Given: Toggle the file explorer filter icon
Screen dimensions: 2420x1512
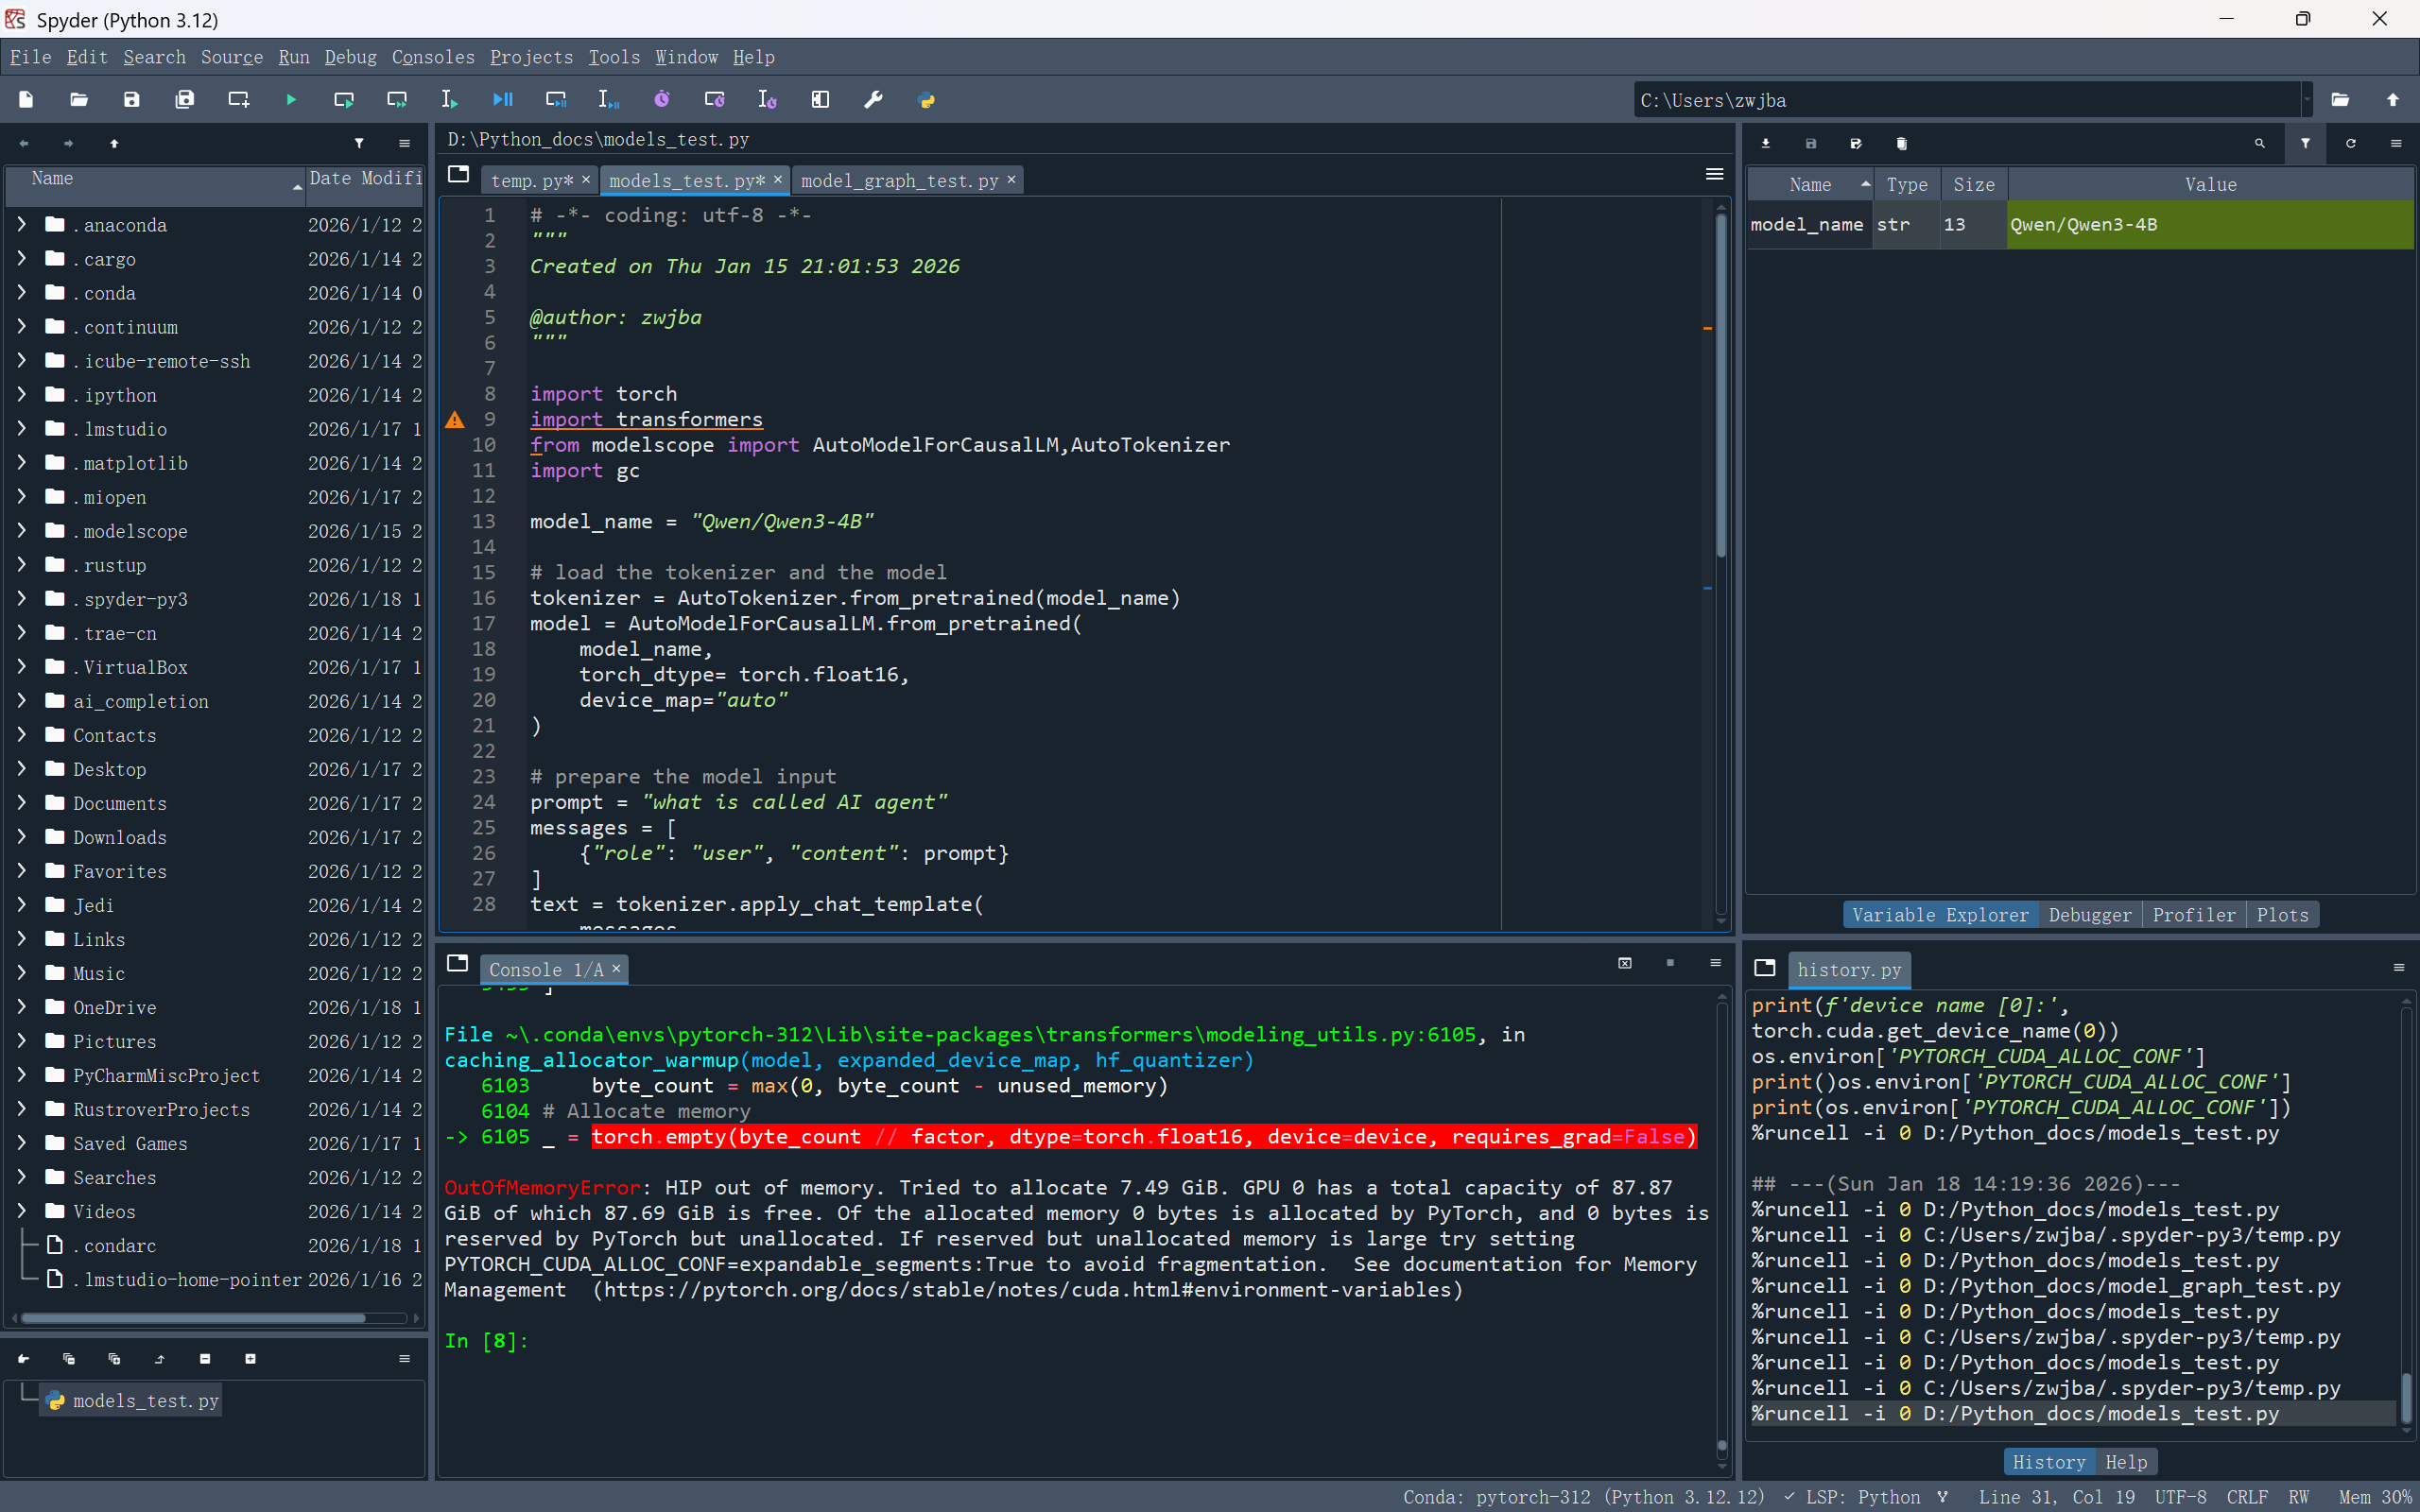Looking at the screenshot, I should tap(359, 144).
